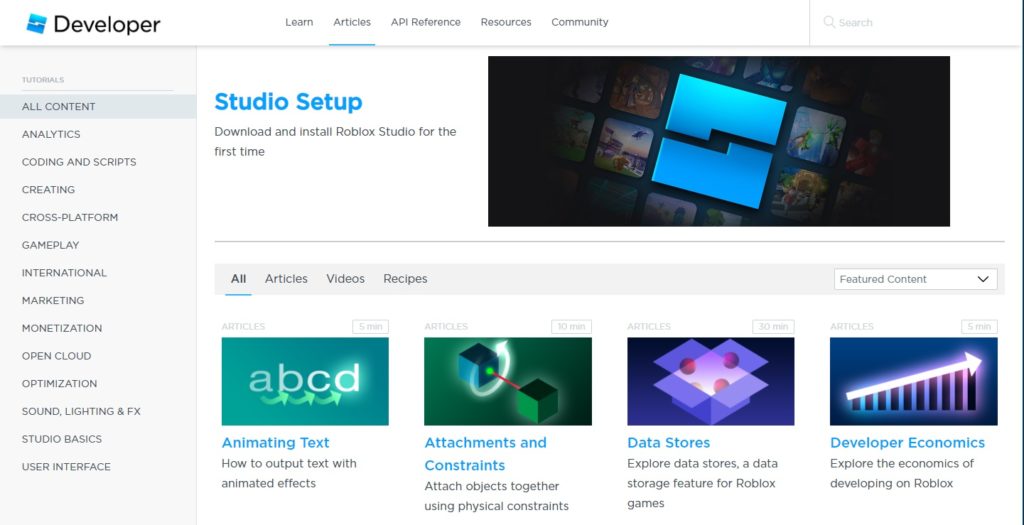The height and width of the screenshot is (525, 1024).
Task: Open the Data Stores article title
Action: pyautogui.click(x=668, y=442)
